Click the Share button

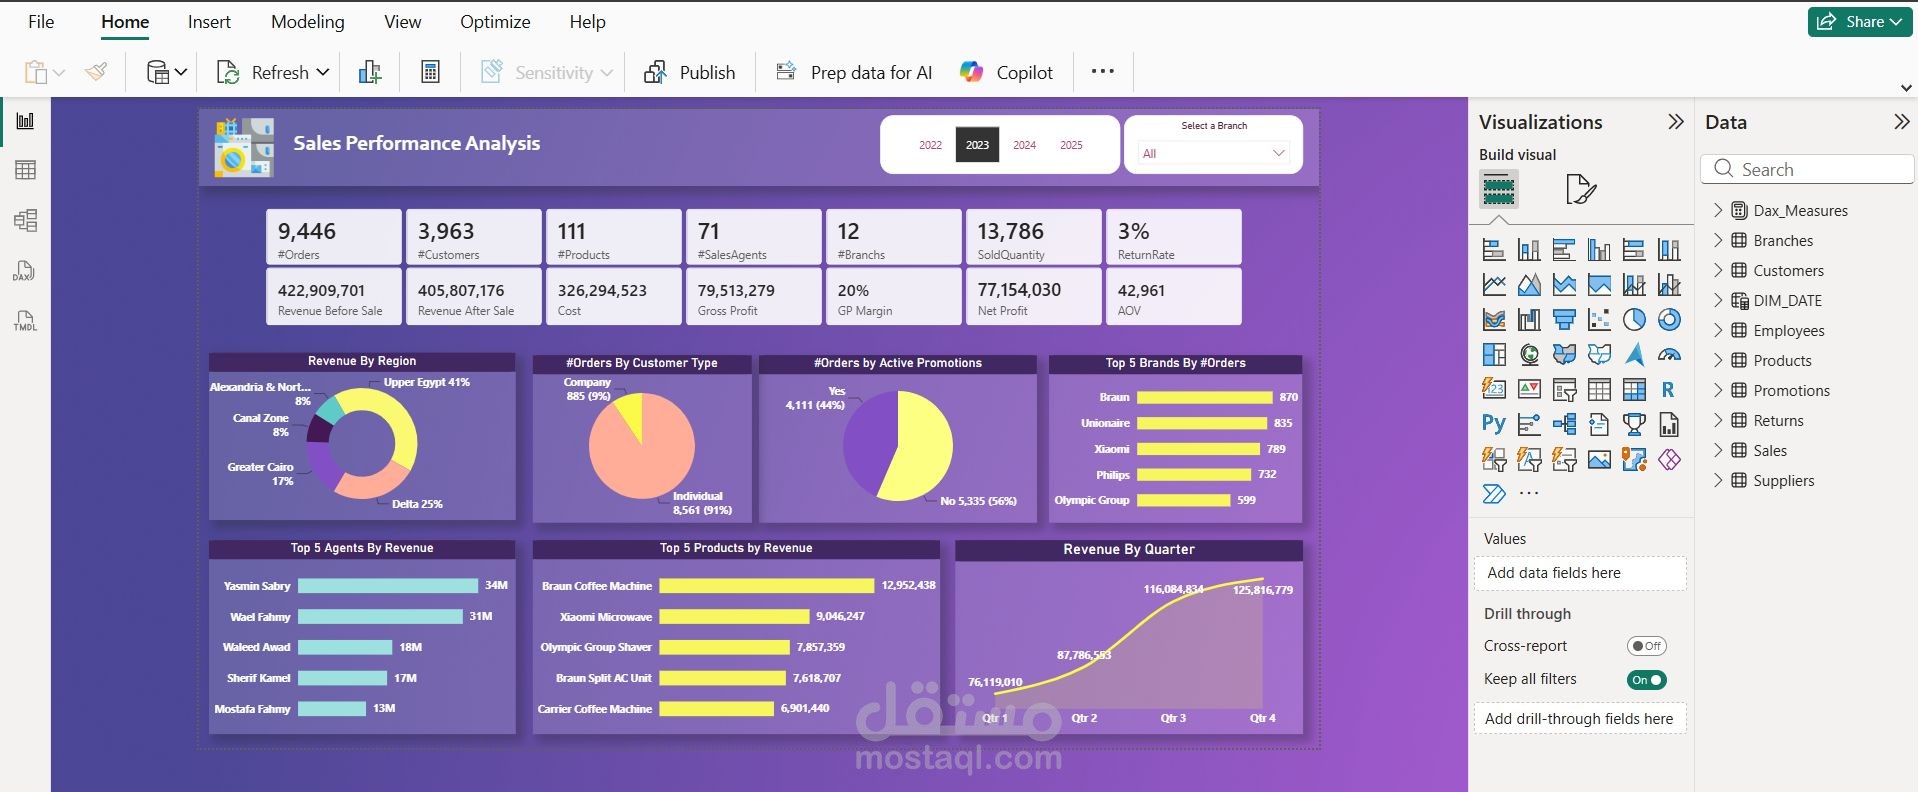(x=1859, y=22)
